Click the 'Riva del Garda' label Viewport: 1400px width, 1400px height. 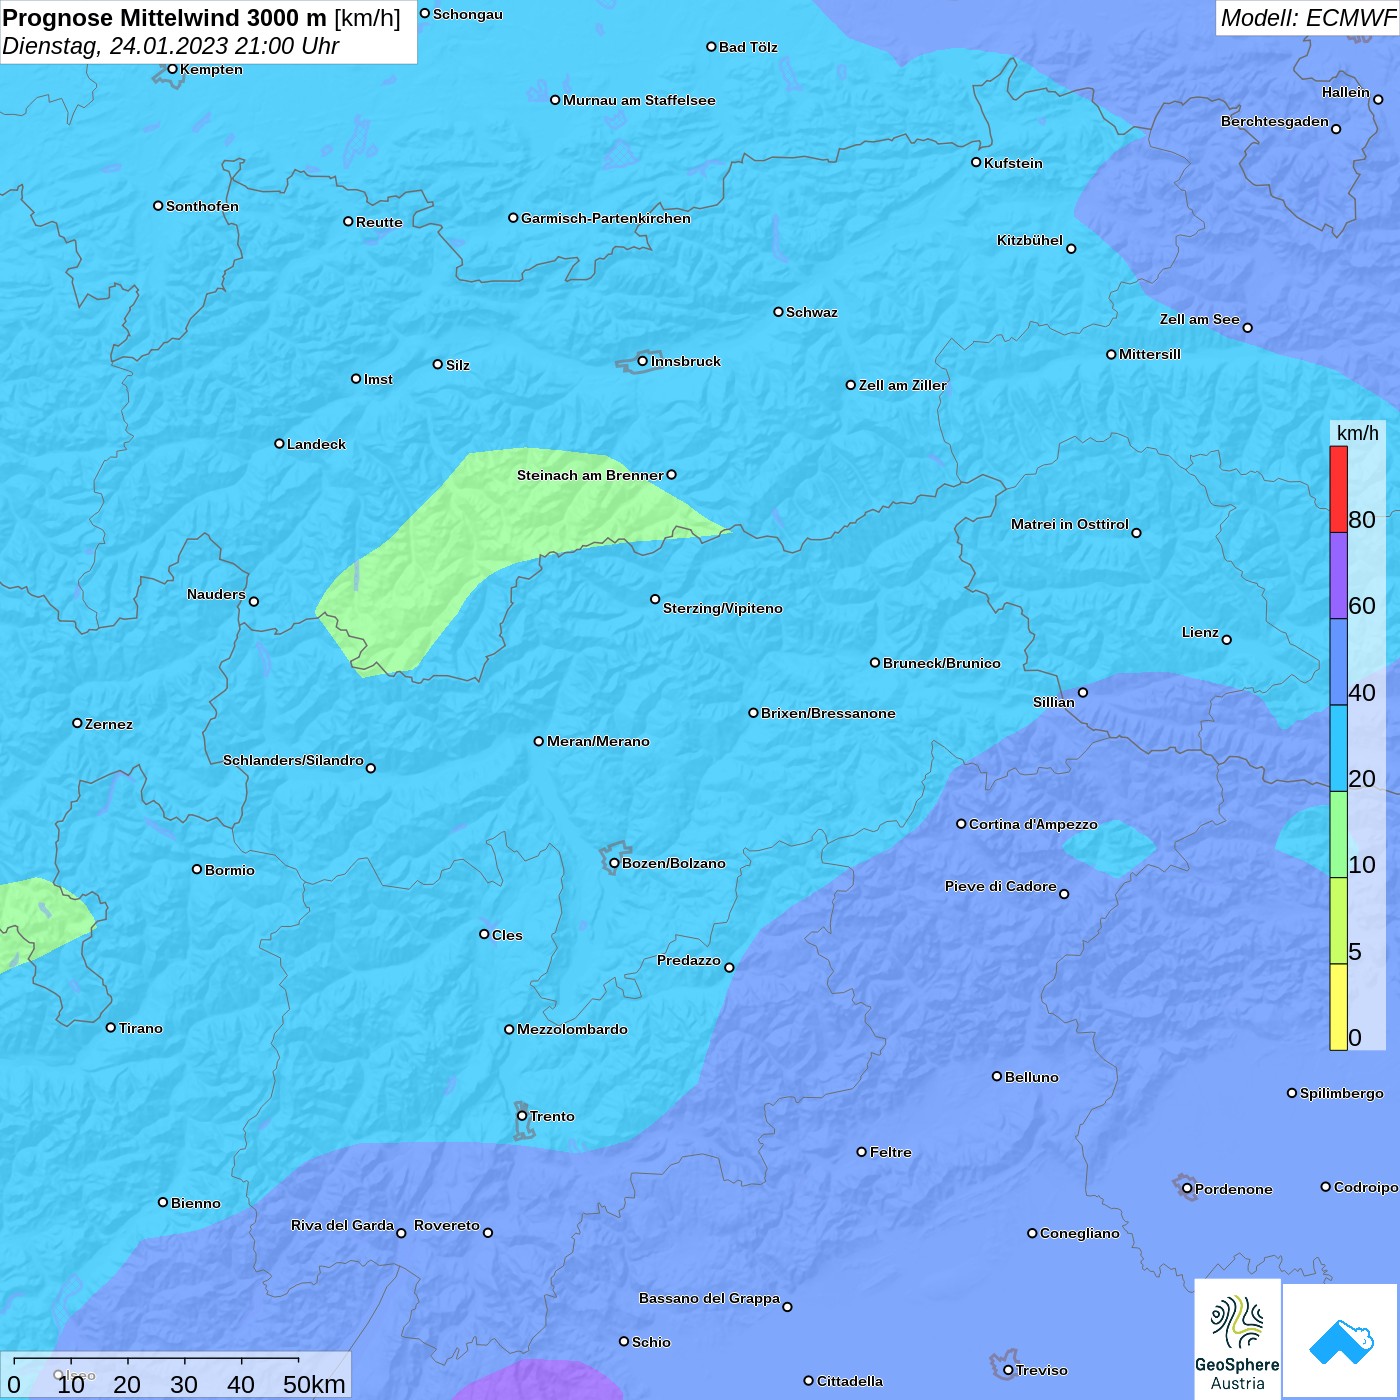click(x=342, y=1225)
